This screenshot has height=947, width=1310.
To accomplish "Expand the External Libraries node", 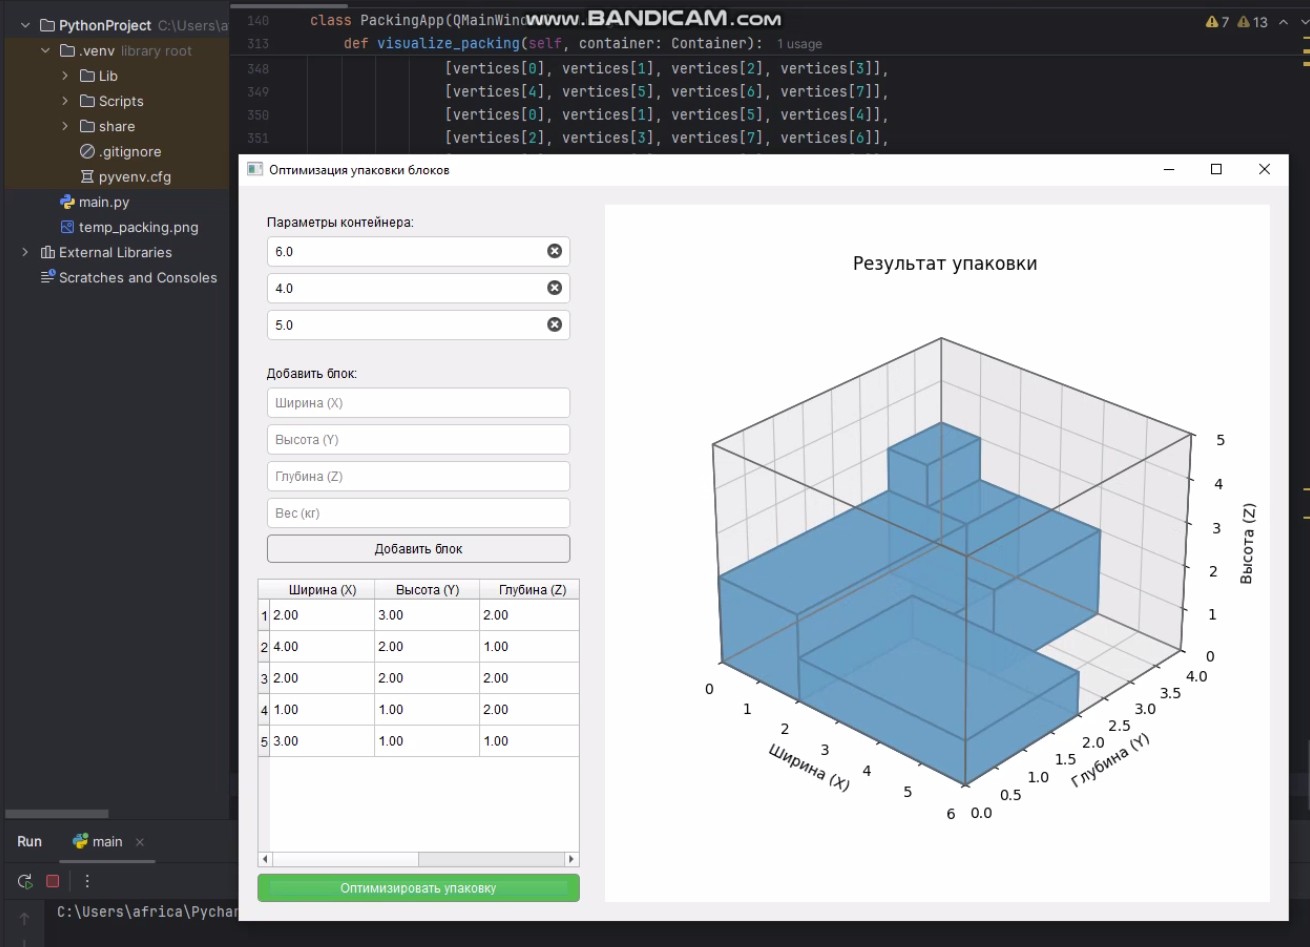I will coord(25,252).
